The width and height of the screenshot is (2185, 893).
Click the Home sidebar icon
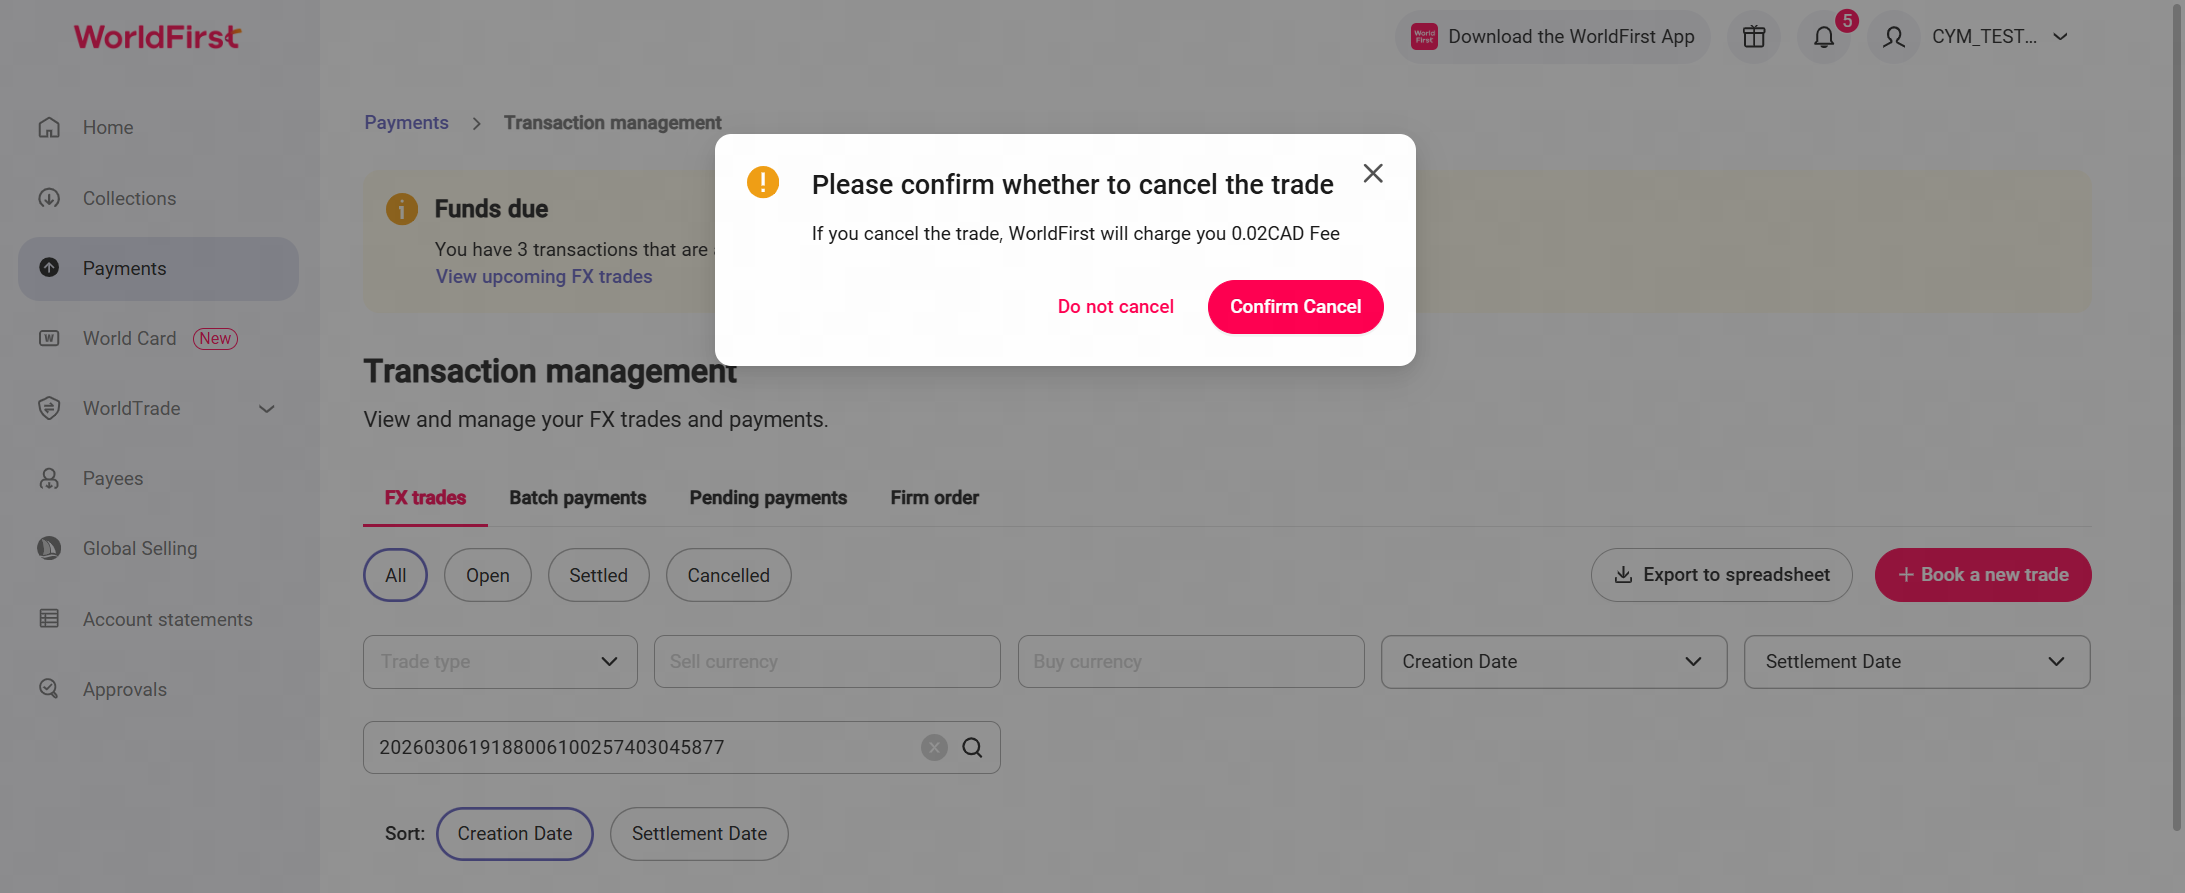49,128
